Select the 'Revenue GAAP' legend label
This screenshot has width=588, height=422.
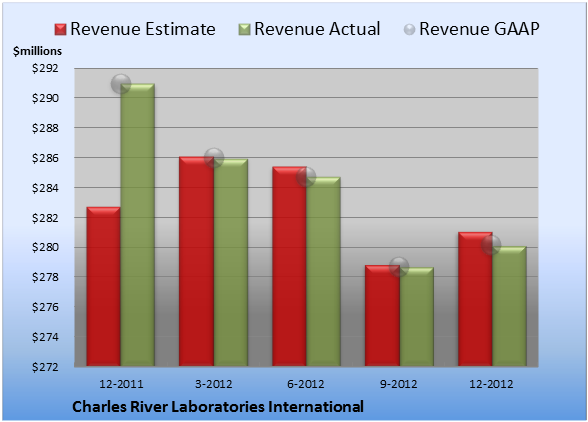tap(479, 29)
